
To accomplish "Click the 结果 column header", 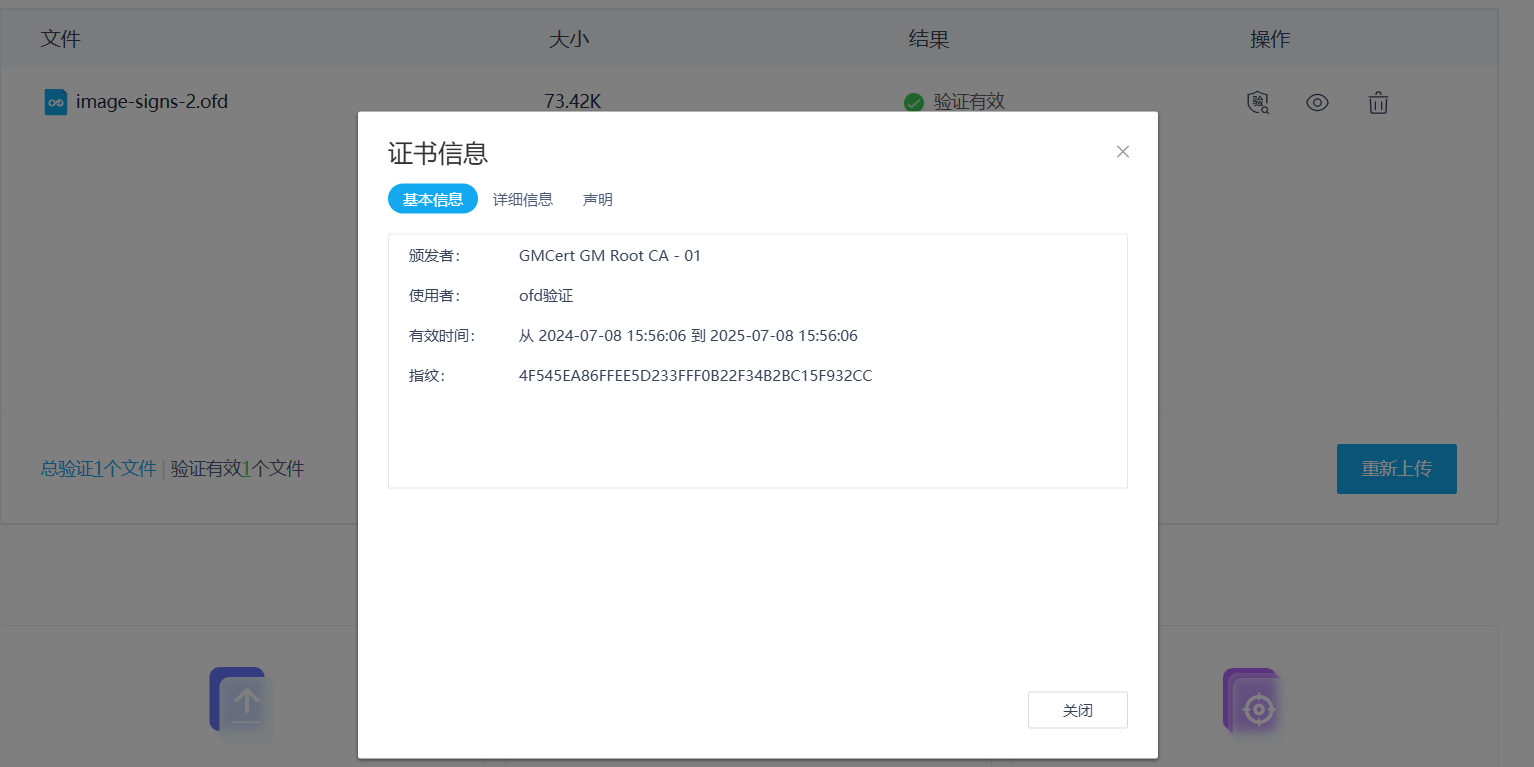I will pos(928,39).
